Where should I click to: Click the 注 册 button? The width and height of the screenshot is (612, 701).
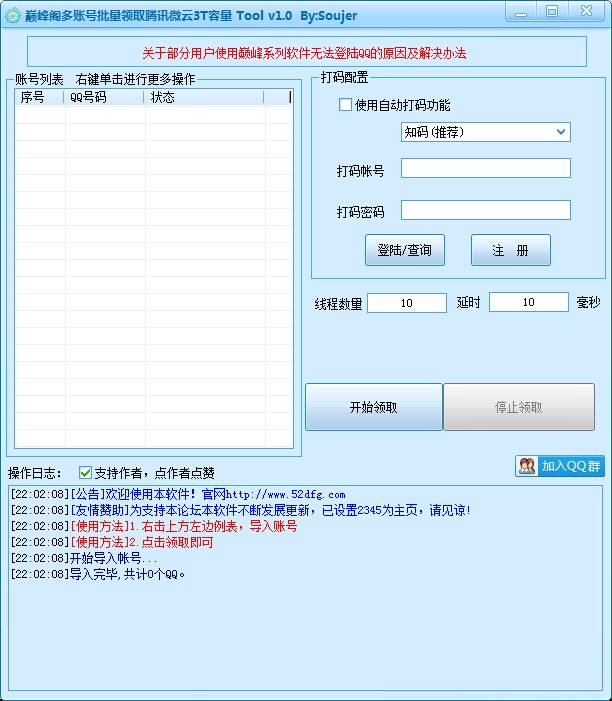coord(511,250)
